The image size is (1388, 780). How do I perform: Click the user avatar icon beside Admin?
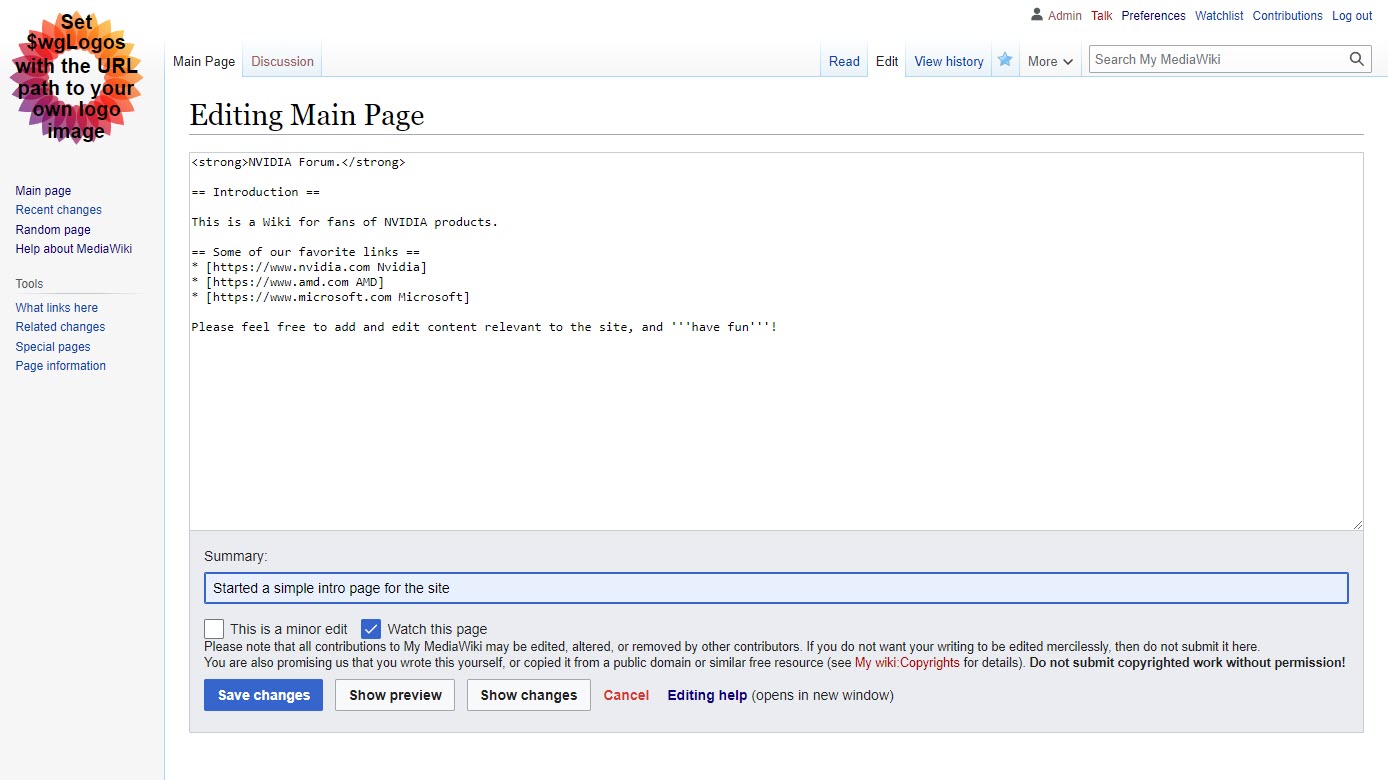point(1037,15)
